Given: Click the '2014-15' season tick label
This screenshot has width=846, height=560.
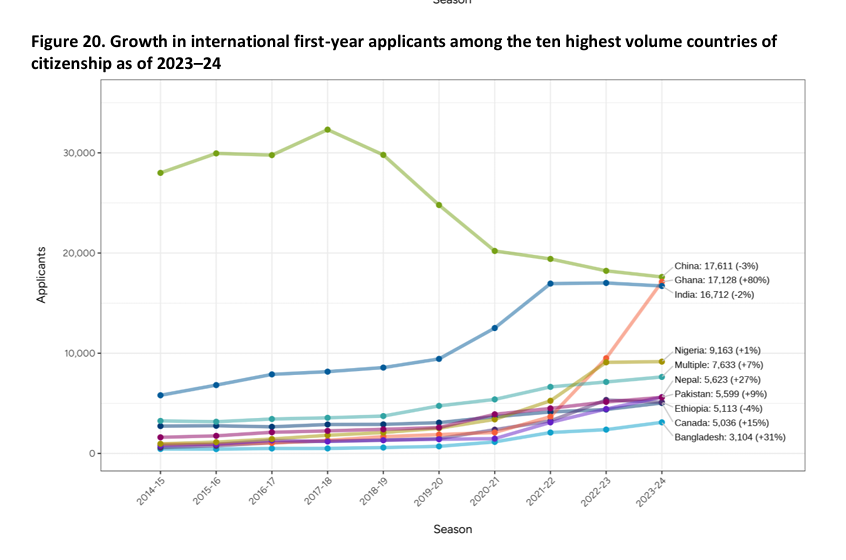Looking at the screenshot, I should pos(151,491).
